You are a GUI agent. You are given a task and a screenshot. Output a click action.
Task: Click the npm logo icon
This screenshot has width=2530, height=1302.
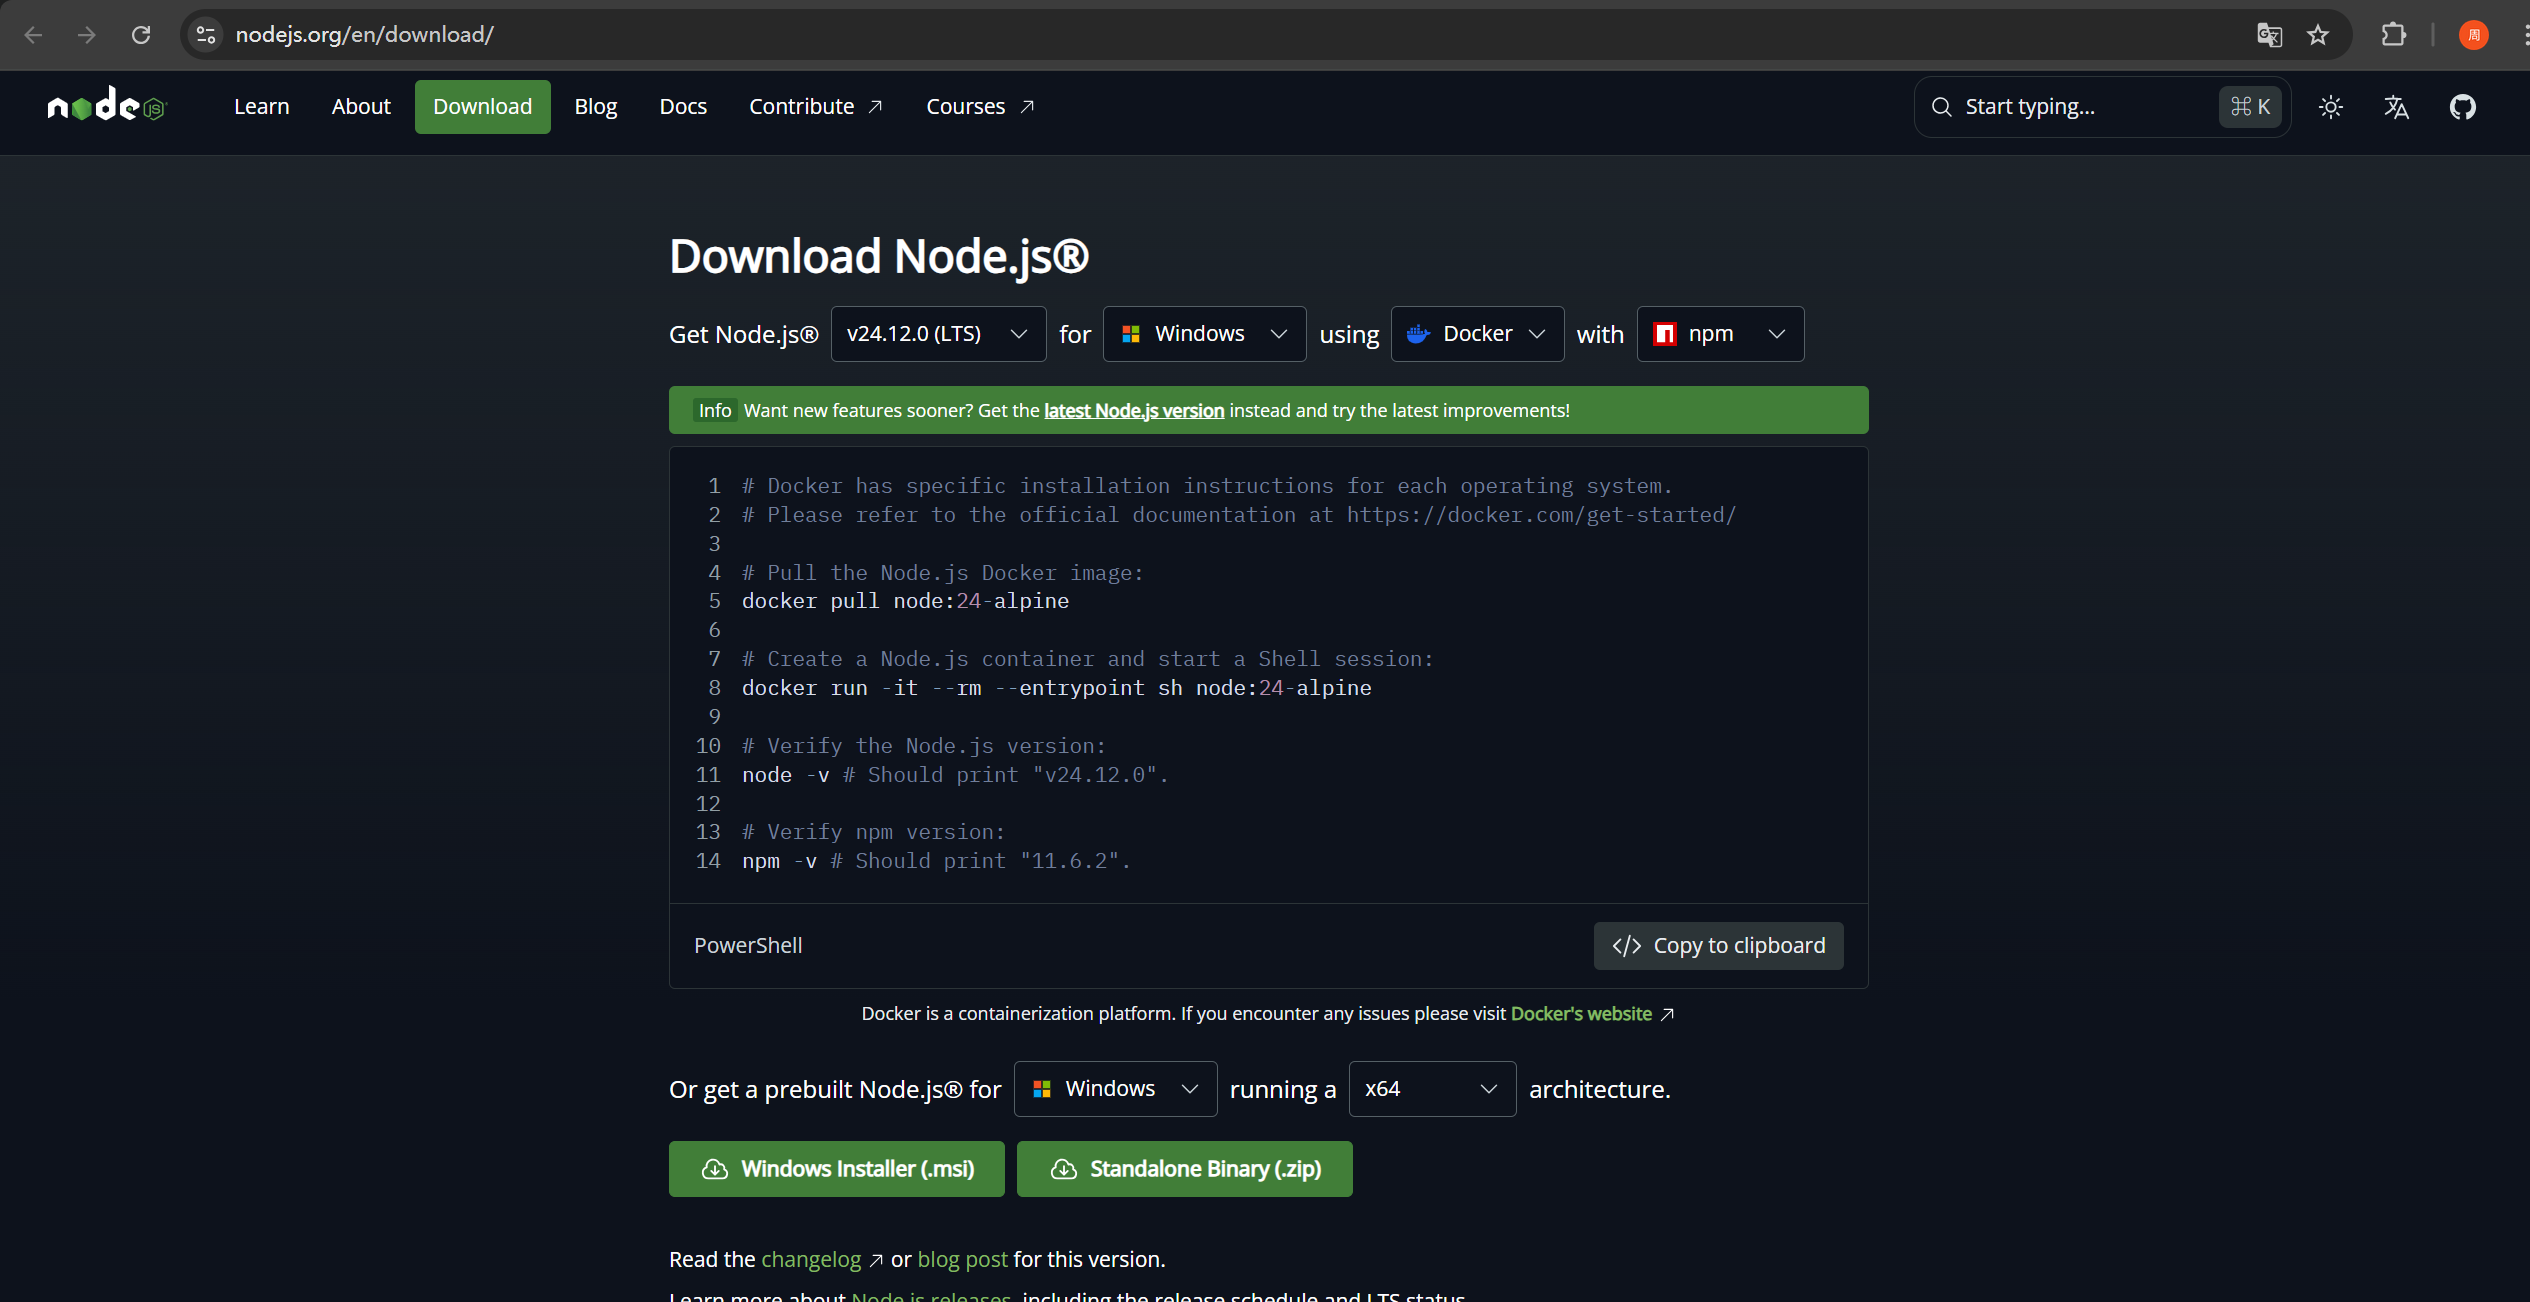[1665, 334]
